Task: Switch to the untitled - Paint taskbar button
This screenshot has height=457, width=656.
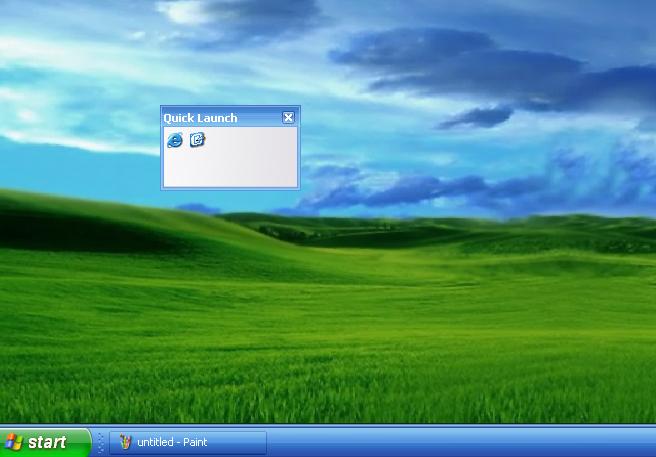Action: pos(188,442)
